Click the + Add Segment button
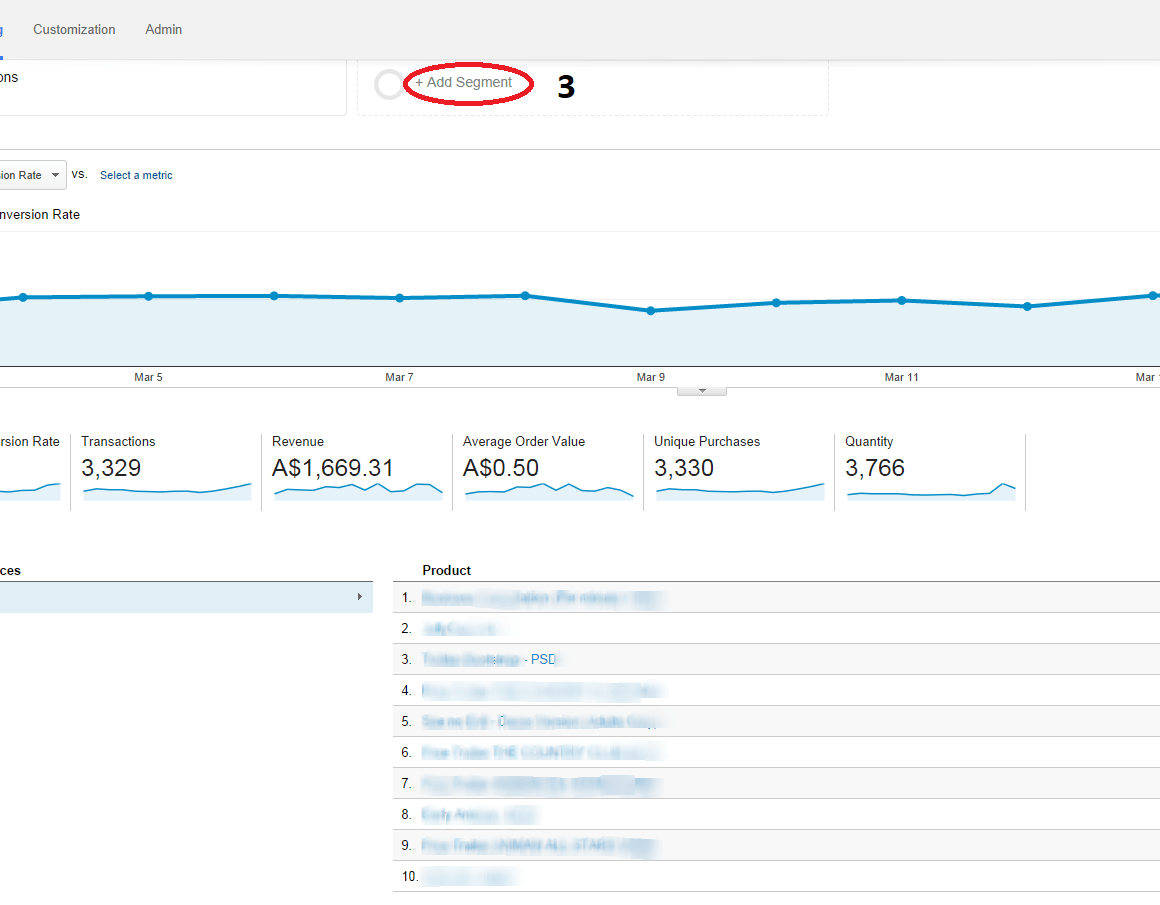The image size is (1160, 905). tap(465, 83)
